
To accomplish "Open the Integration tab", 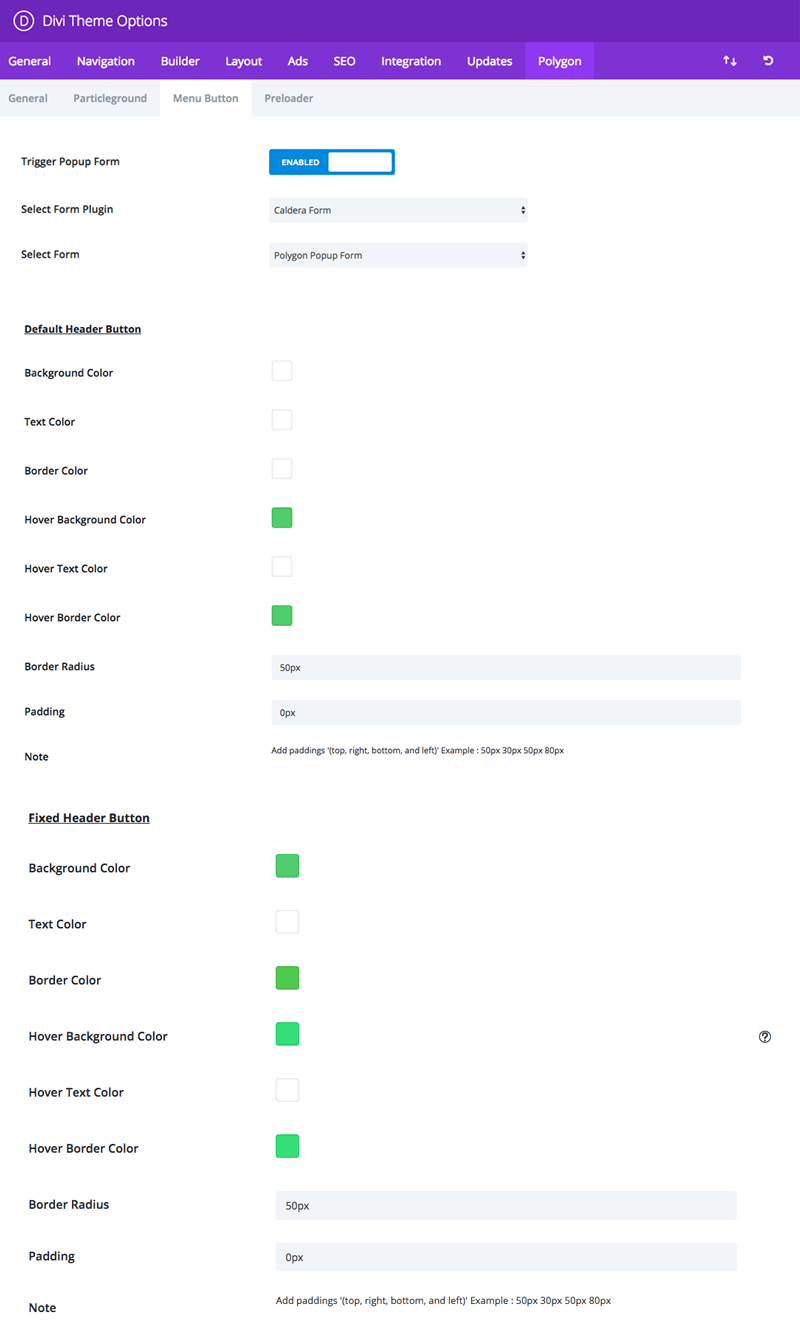I will [x=411, y=61].
